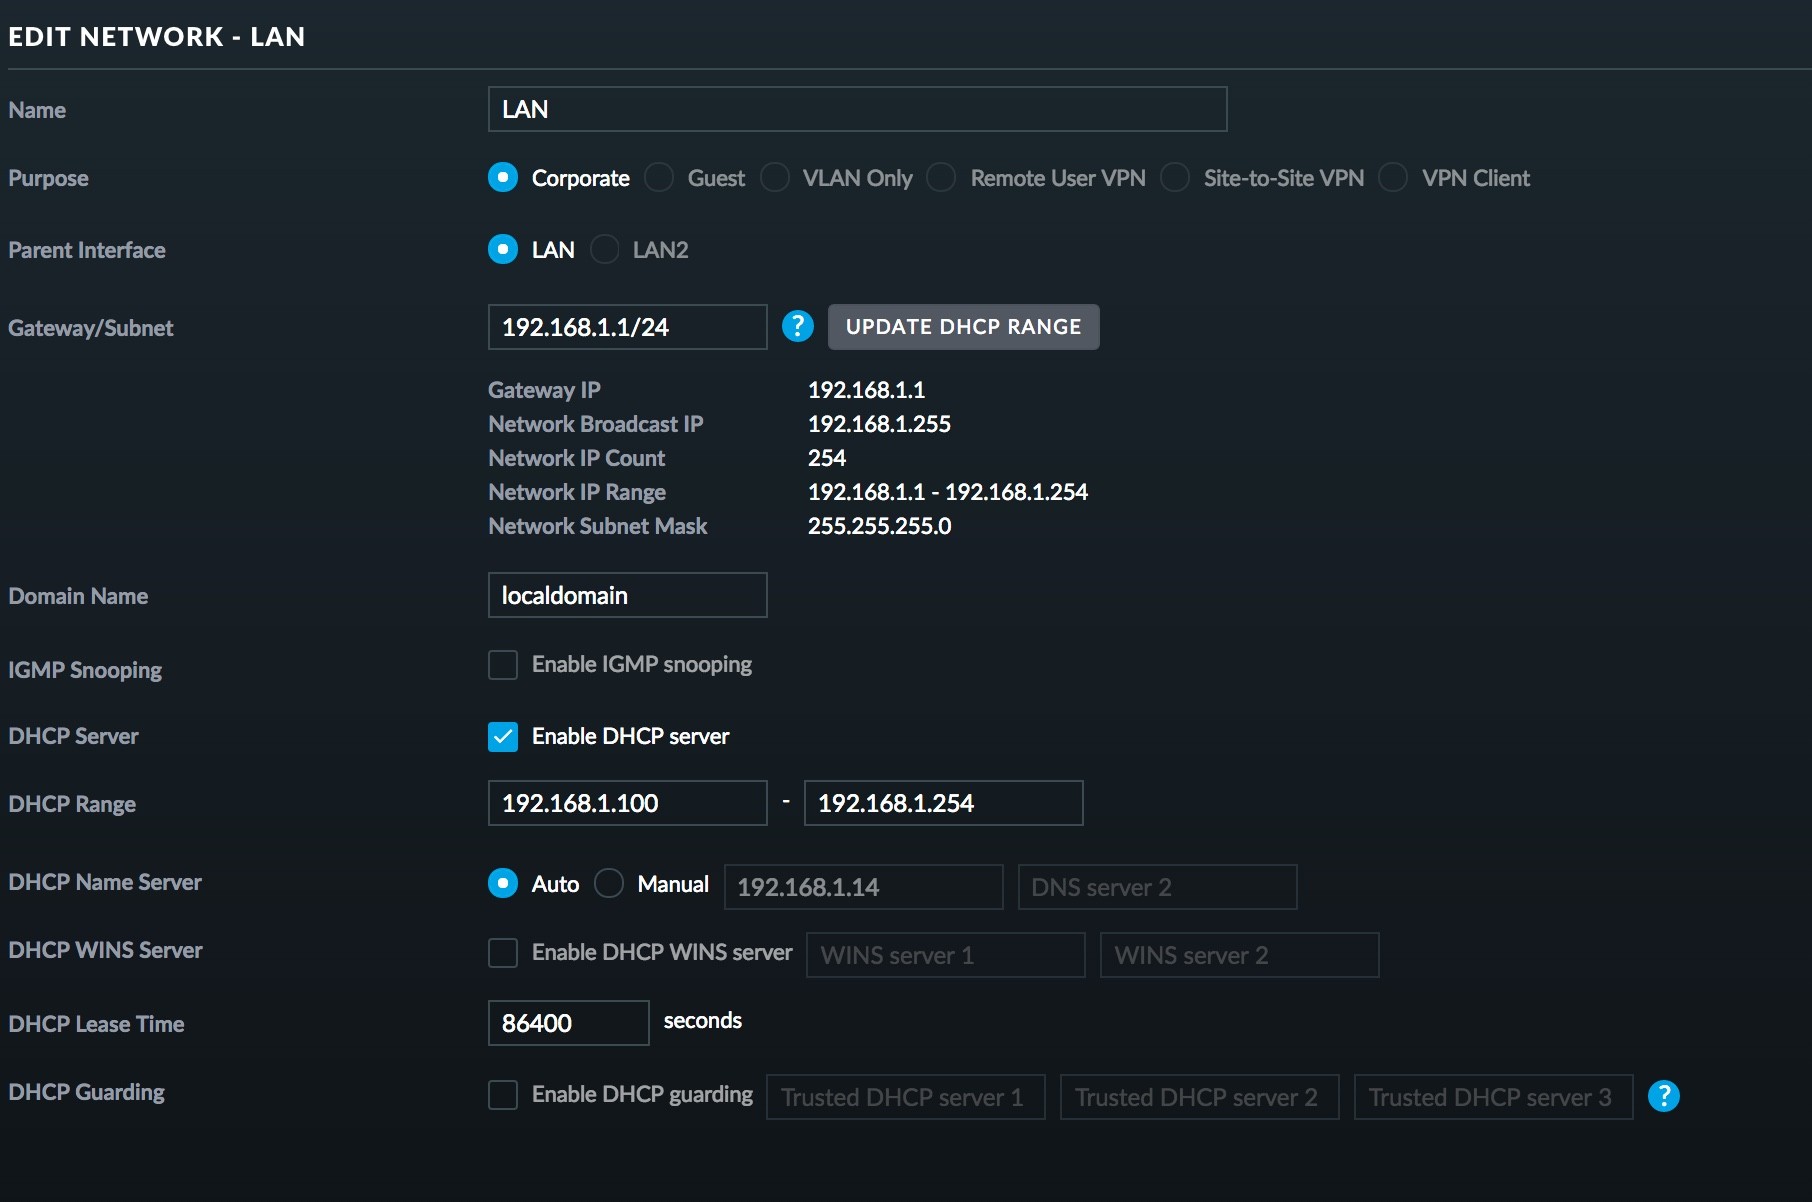Click the DHCP Guarding help icon

click(x=1663, y=1096)
